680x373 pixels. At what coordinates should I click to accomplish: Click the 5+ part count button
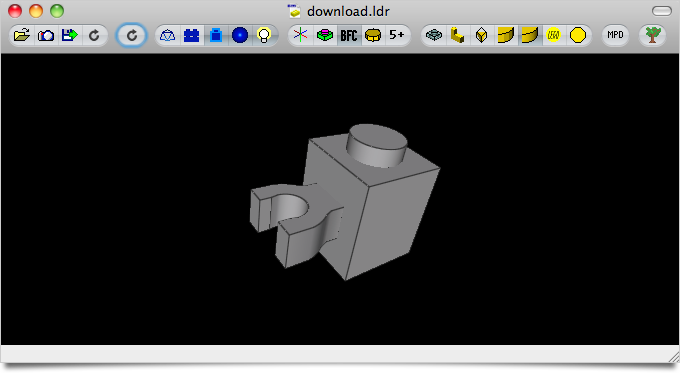pyautogui.click(x=397, y=35)
